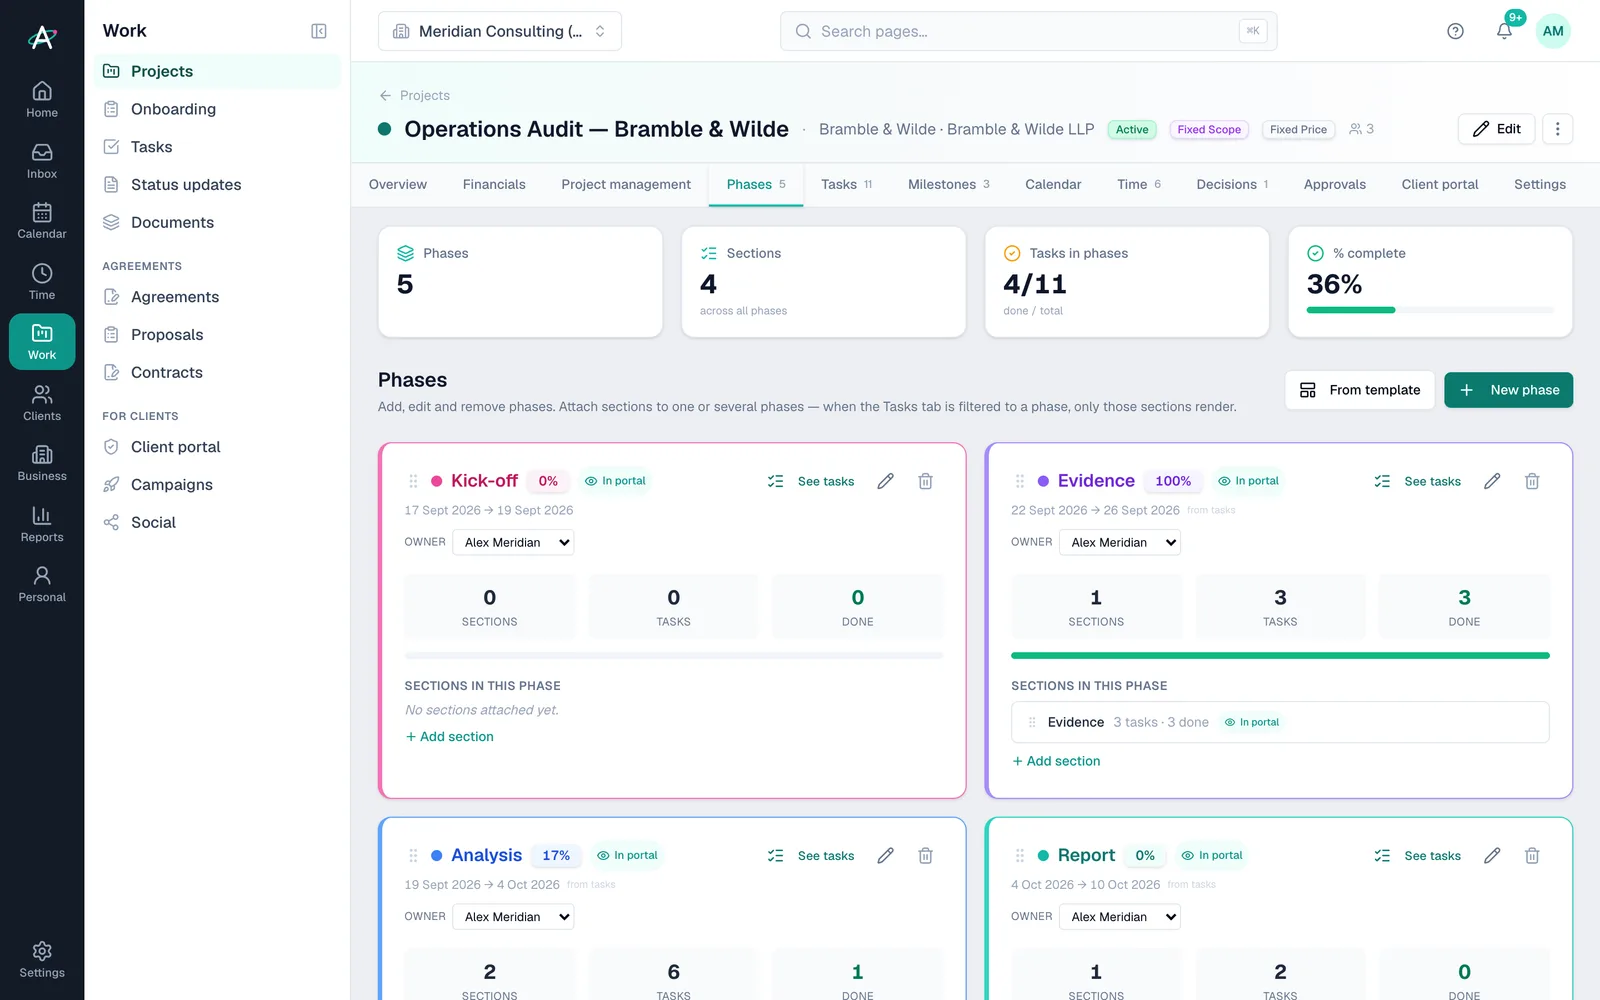Toggle In portal on Evidence section row
The height and width of the screenshot is (1000, 1600).
pos(1252,722)
